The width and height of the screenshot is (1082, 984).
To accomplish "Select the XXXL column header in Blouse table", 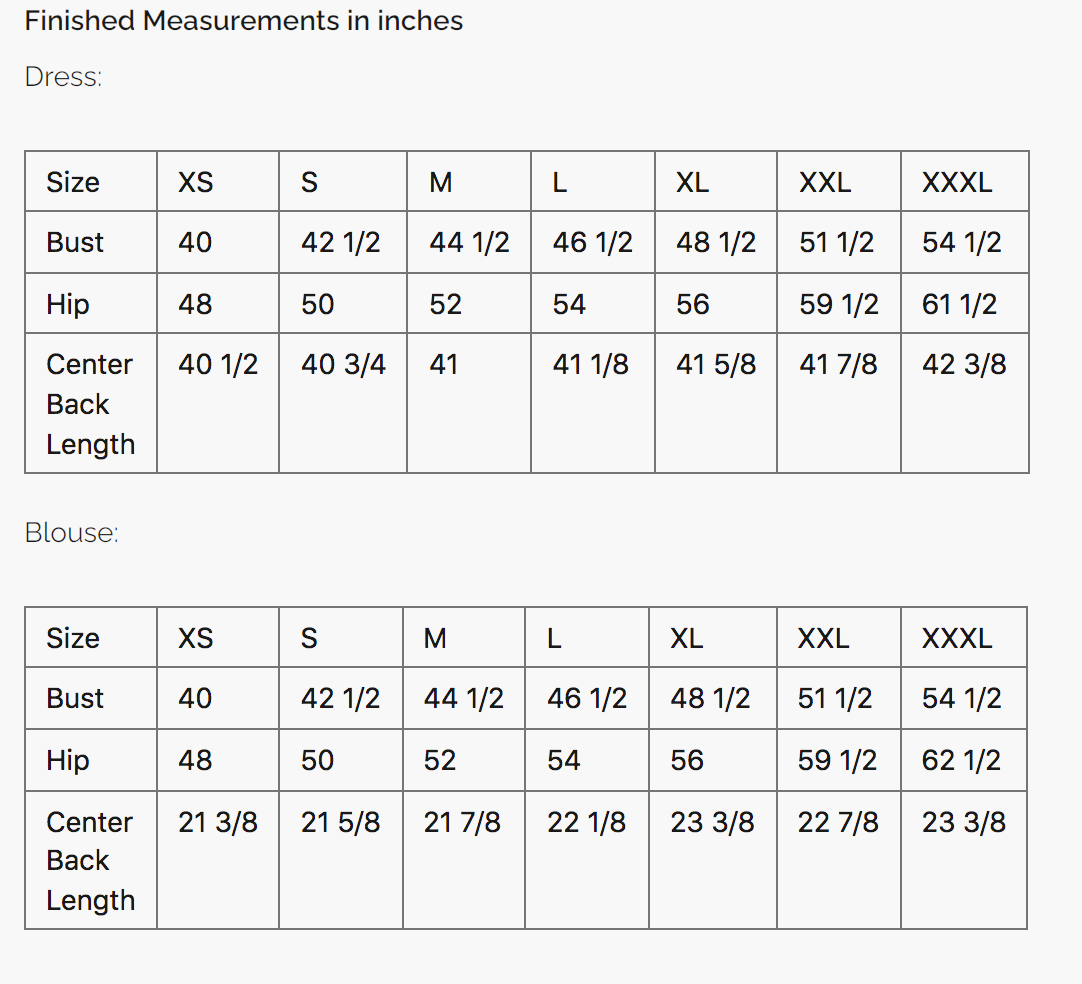I will tap(957, 638).
